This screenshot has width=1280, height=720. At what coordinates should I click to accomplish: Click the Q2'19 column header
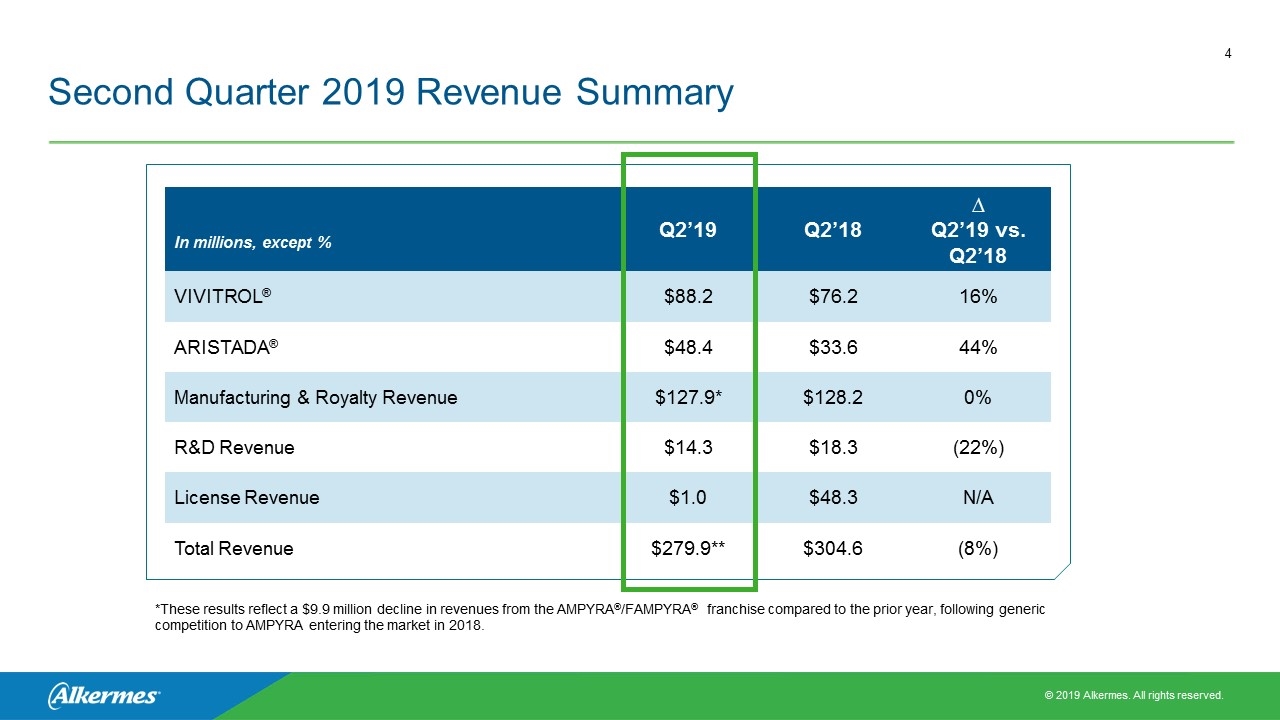[688, 230]
